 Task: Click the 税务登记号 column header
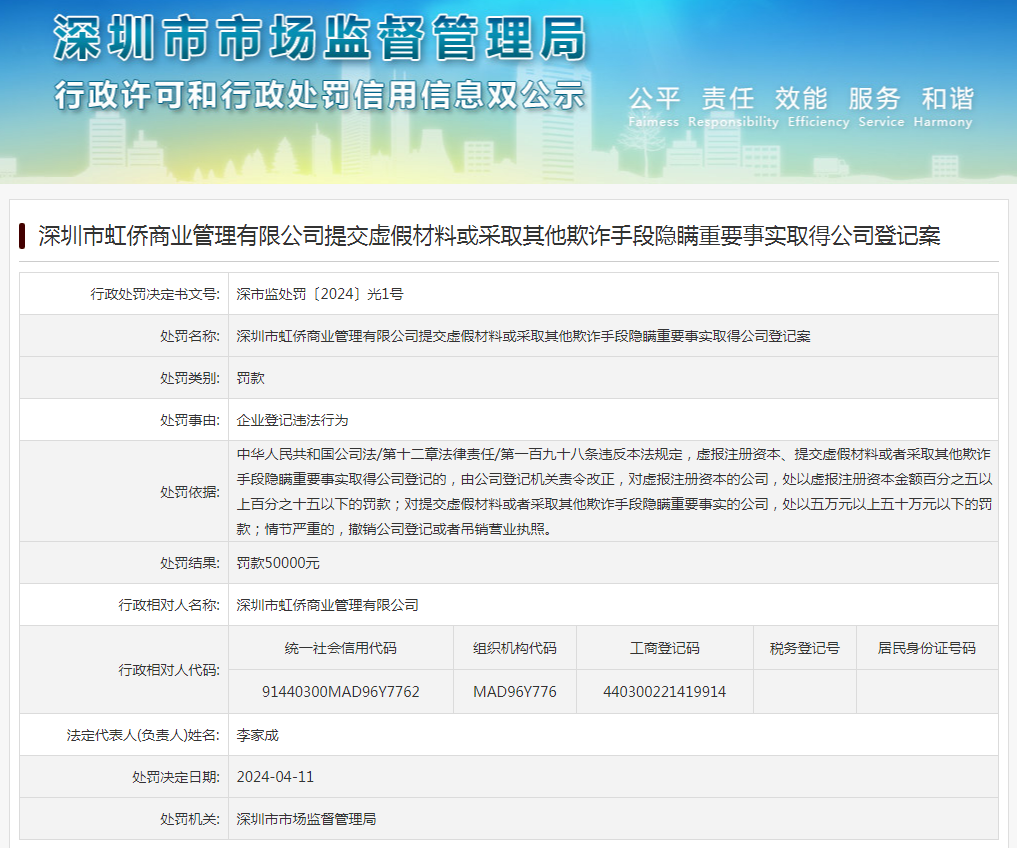click(x=804, y=648)
